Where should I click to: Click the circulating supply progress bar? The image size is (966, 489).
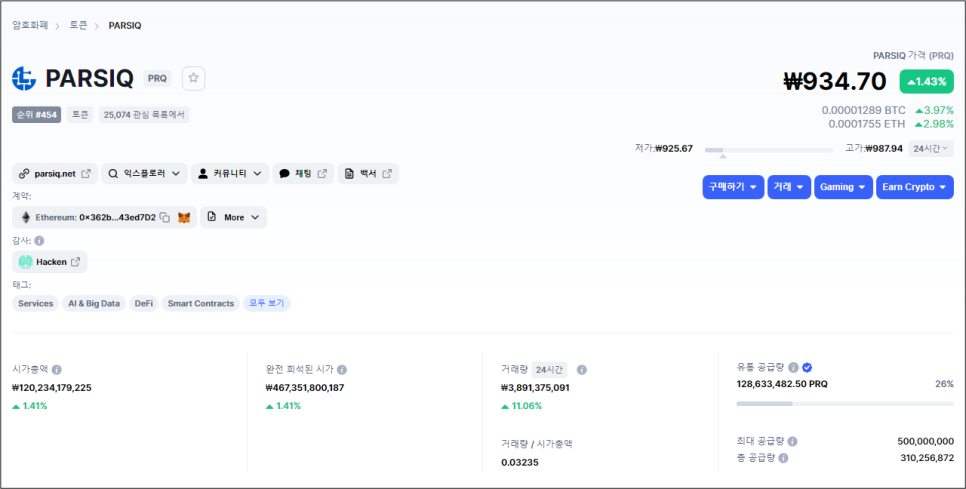(x=845, y=404)
